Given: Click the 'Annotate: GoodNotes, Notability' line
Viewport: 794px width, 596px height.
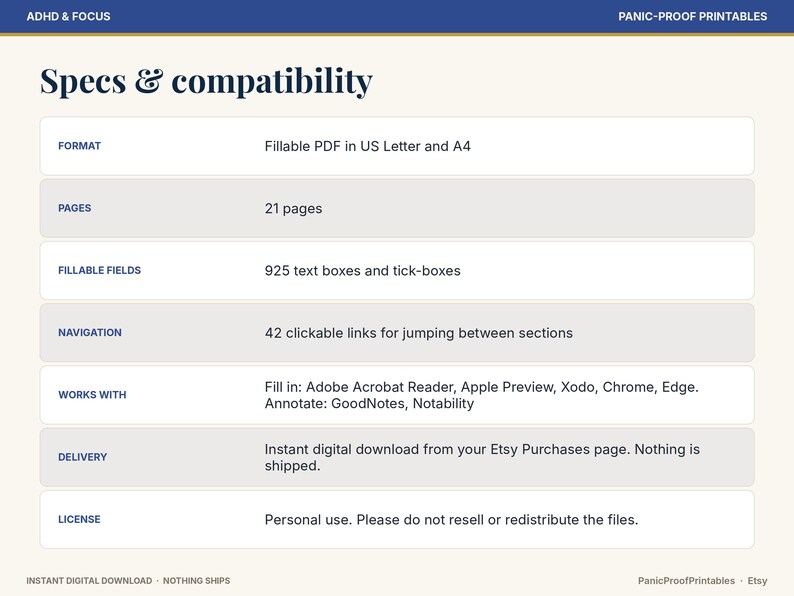Looking at the screenshot, I should coord(369,404).
